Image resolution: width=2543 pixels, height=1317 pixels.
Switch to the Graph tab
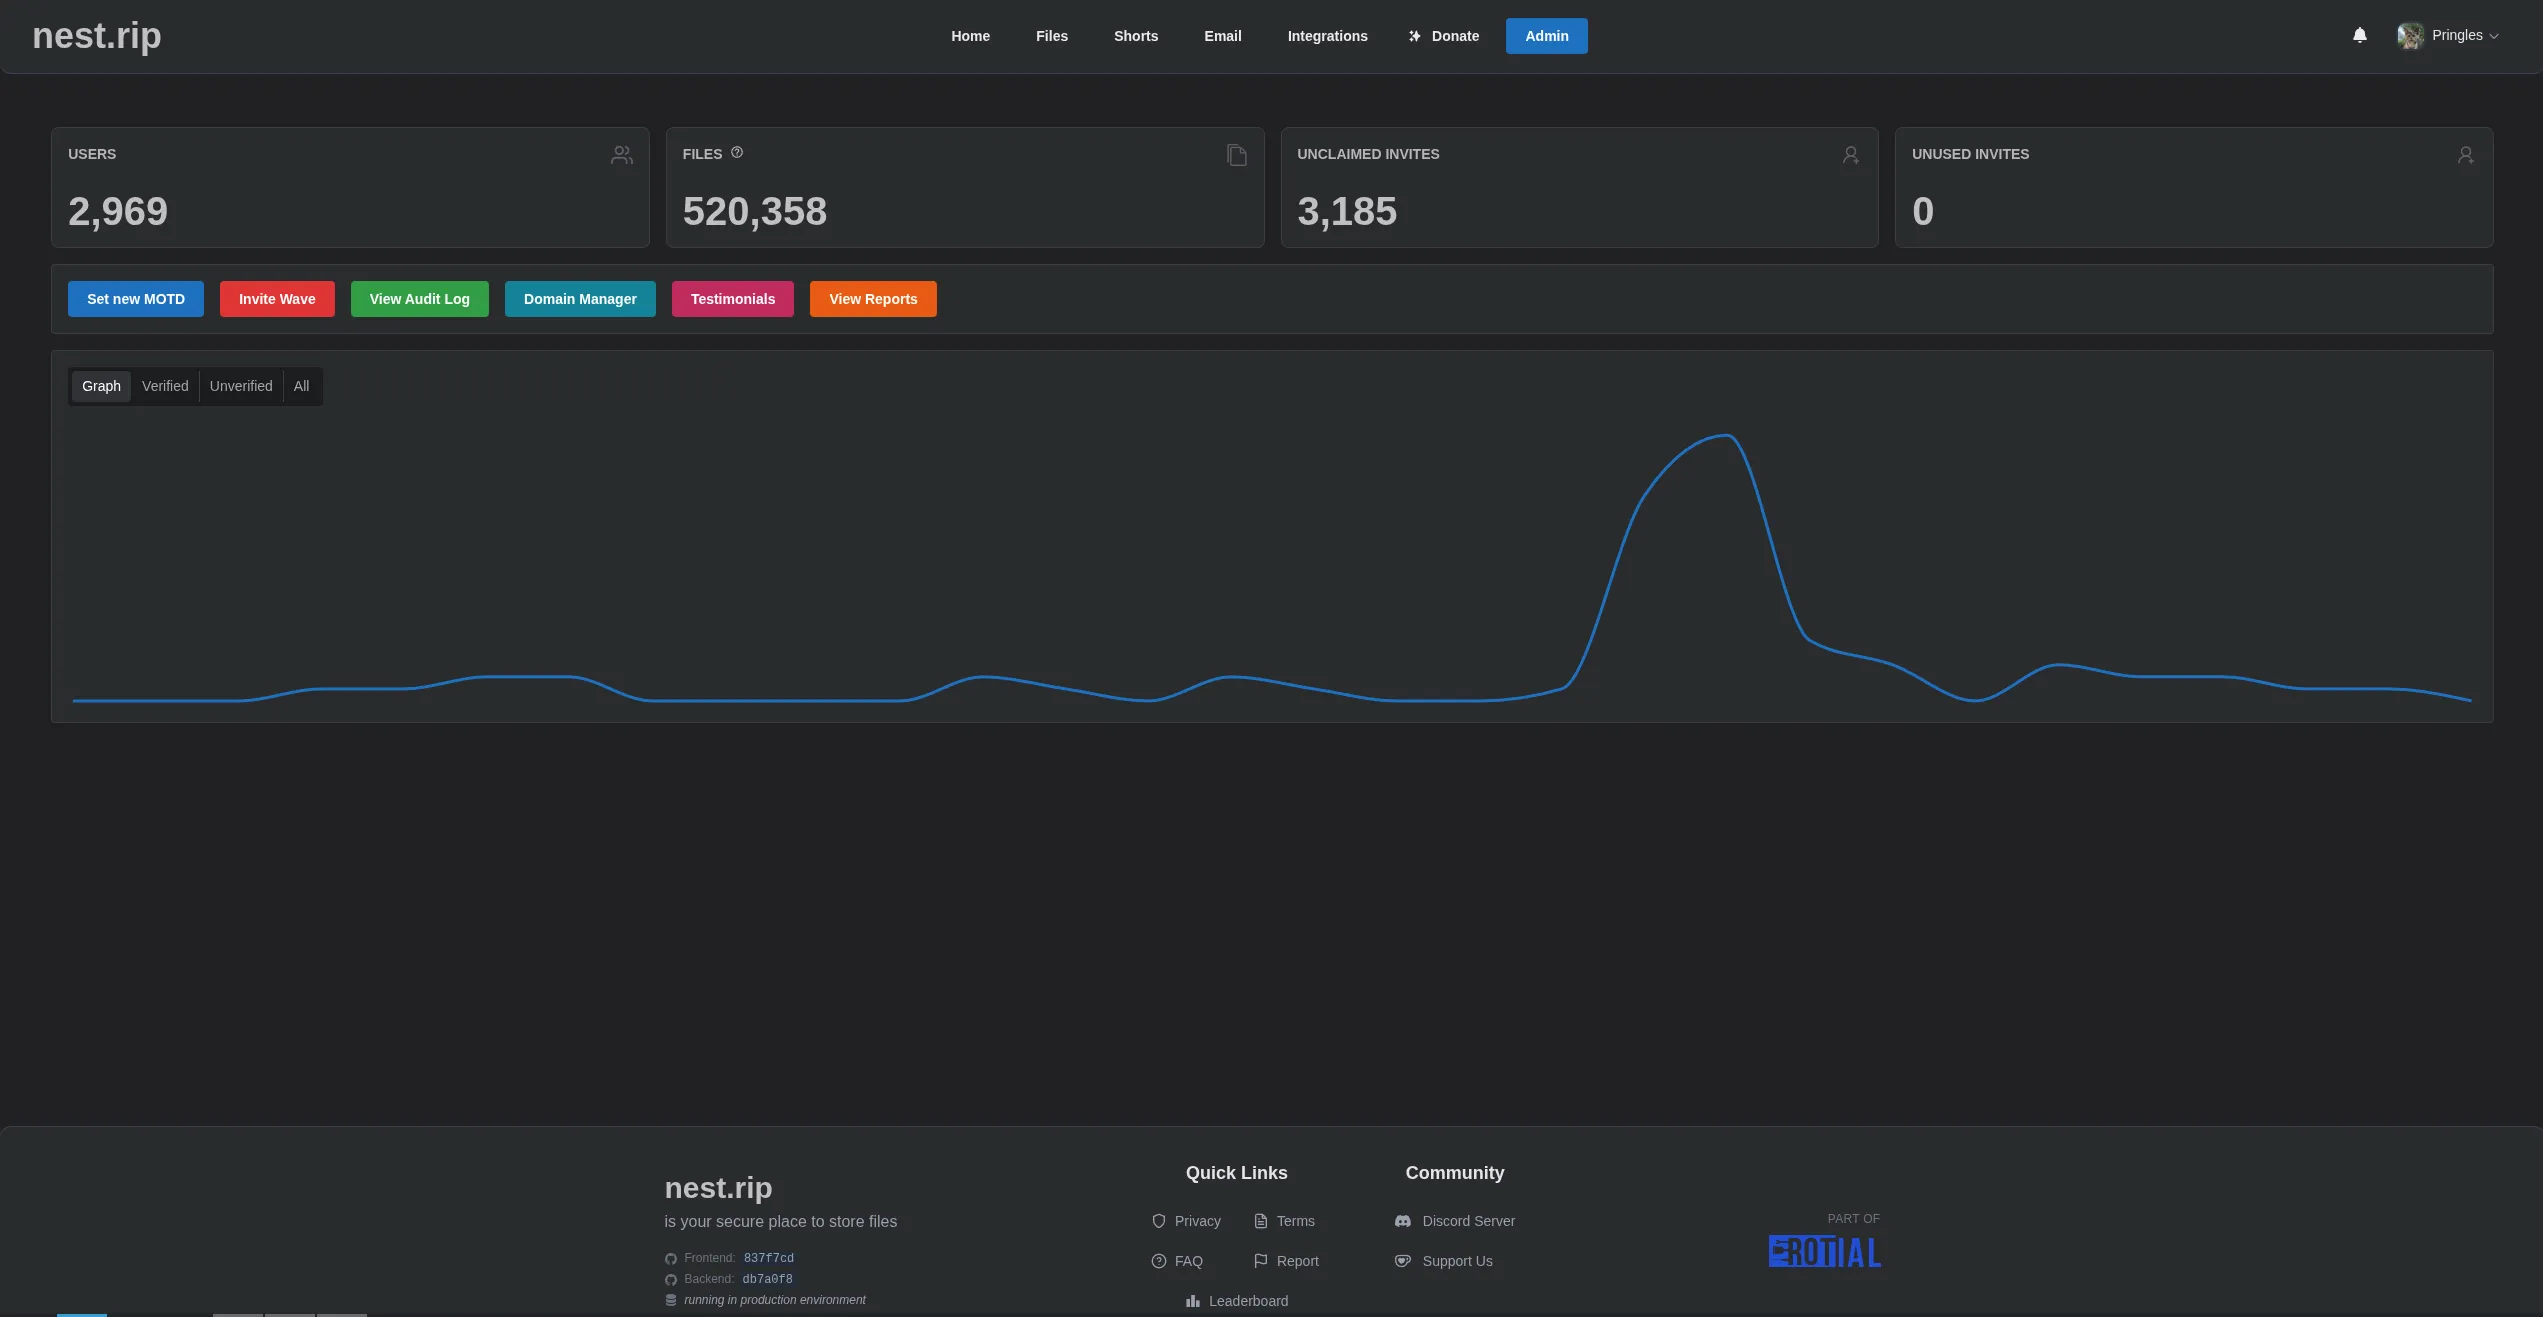tap(100, 386)
